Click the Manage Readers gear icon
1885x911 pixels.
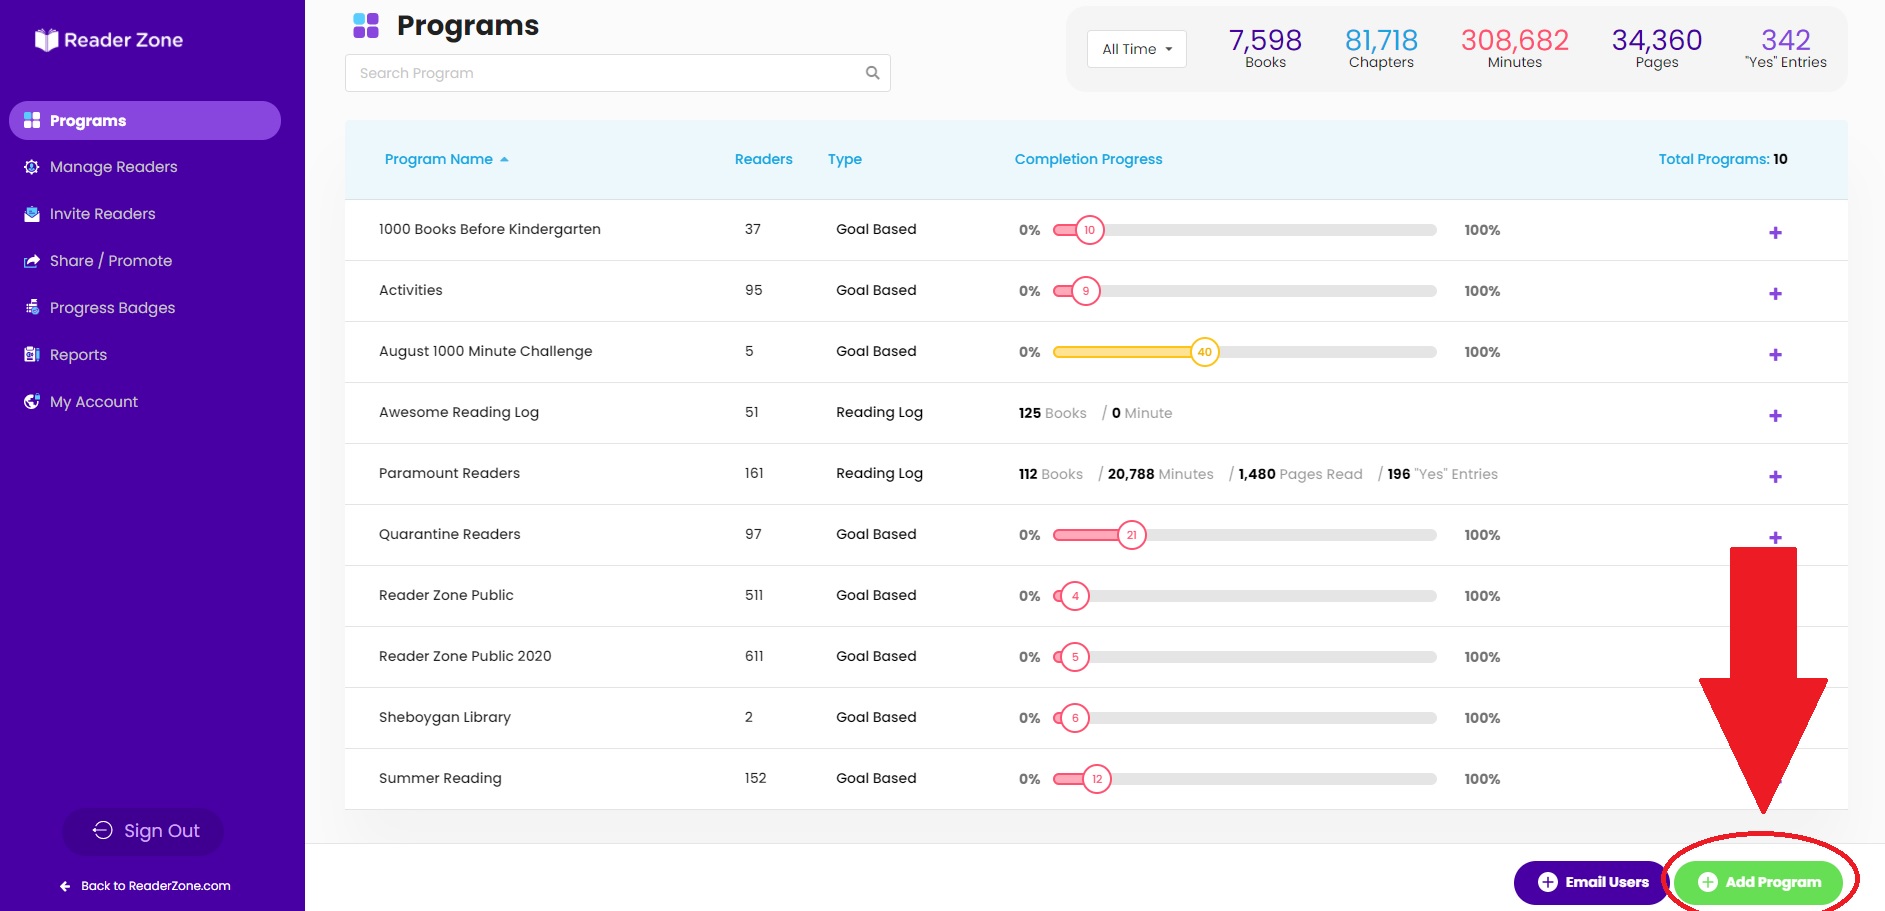pyautogui.click(x=32, y=167)
